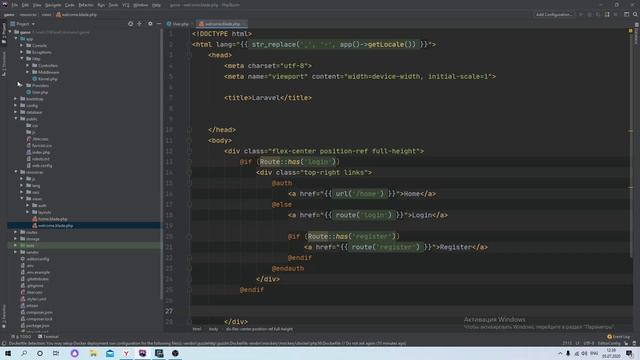
Task: Expand the routes folder
Action: click(16, 232)
